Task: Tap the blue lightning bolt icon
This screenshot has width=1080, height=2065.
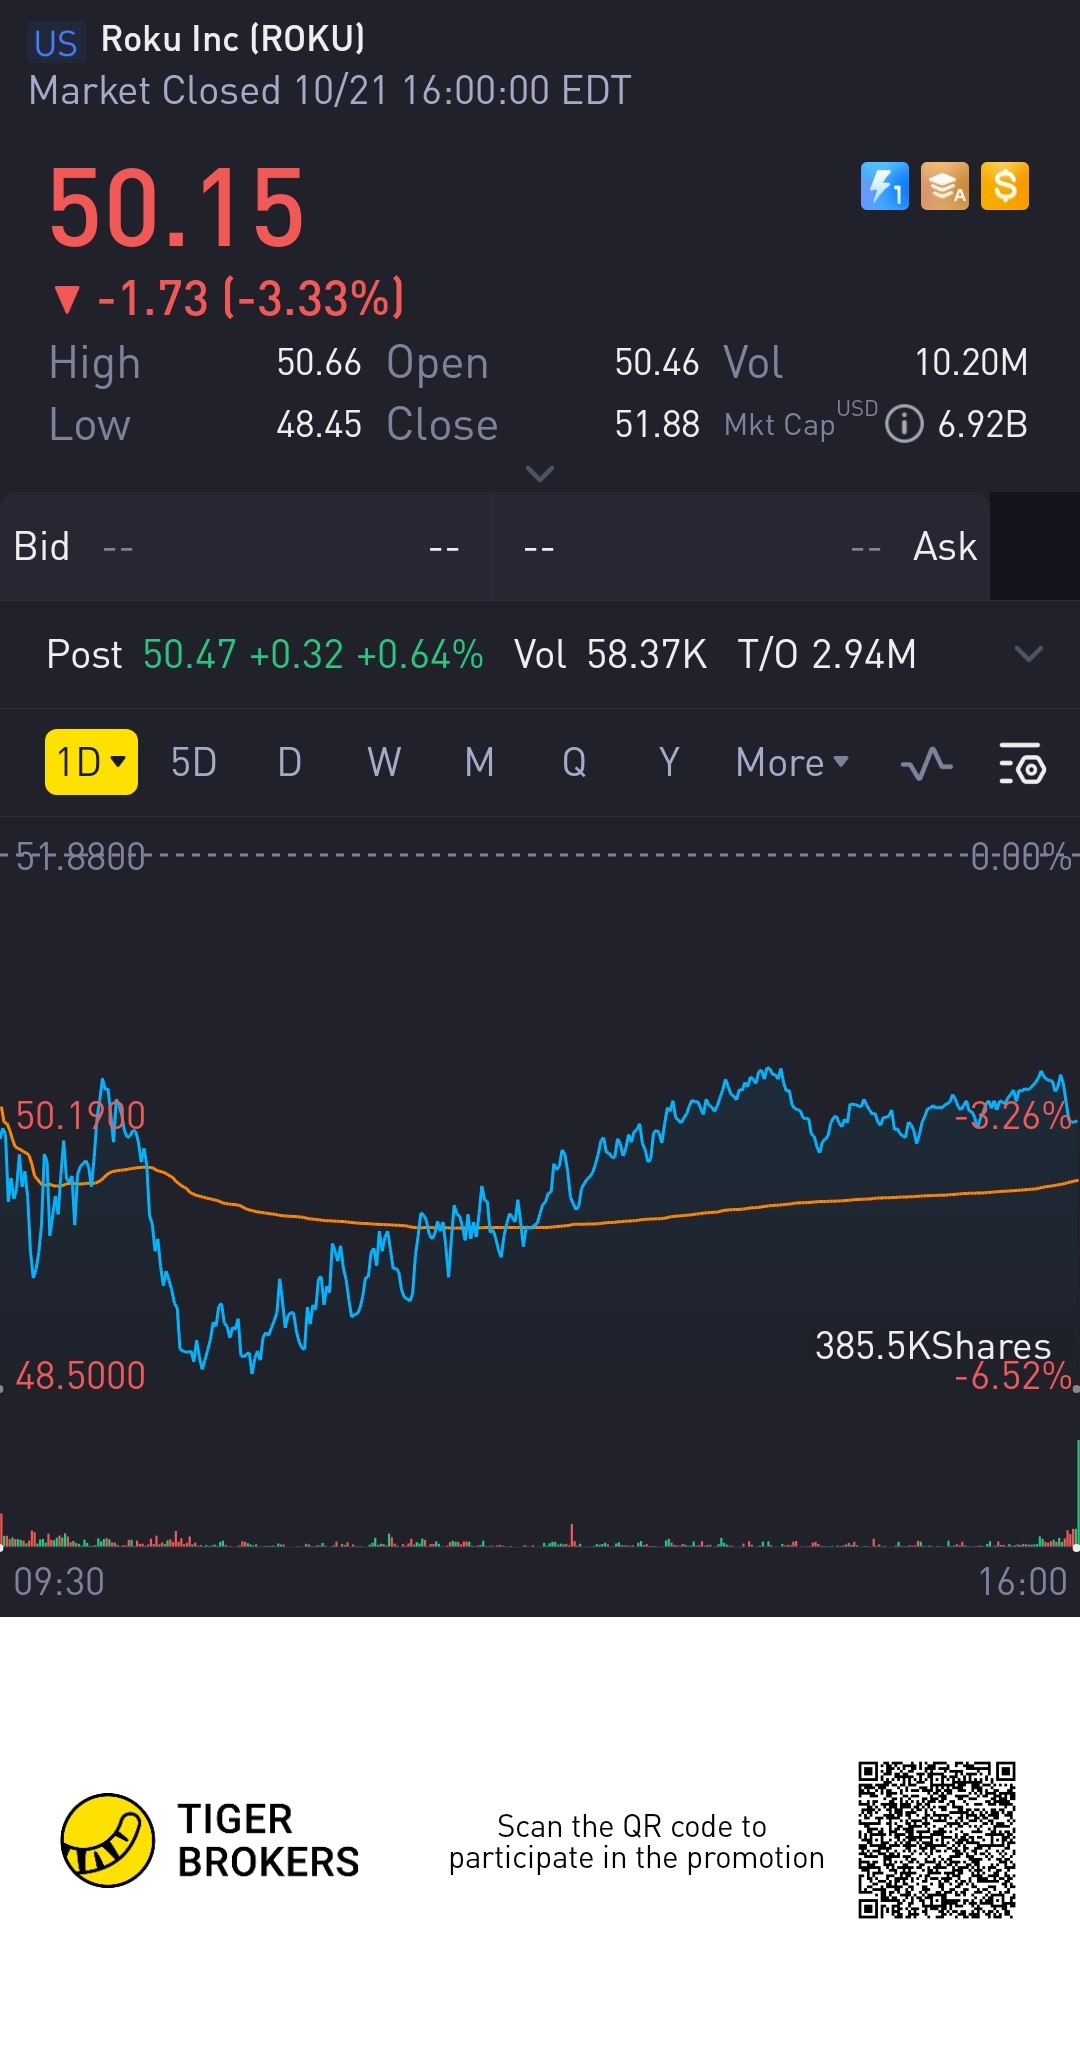Action: pyautogui.click(x=885, y=186)
